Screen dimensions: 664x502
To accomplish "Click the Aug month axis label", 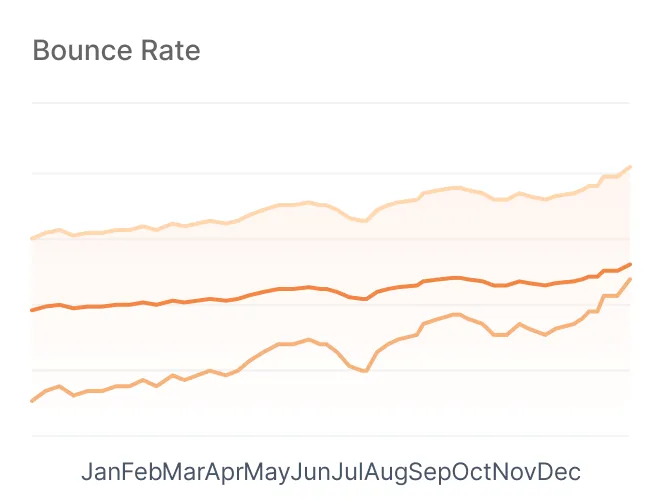I will (x=387, y=471).
